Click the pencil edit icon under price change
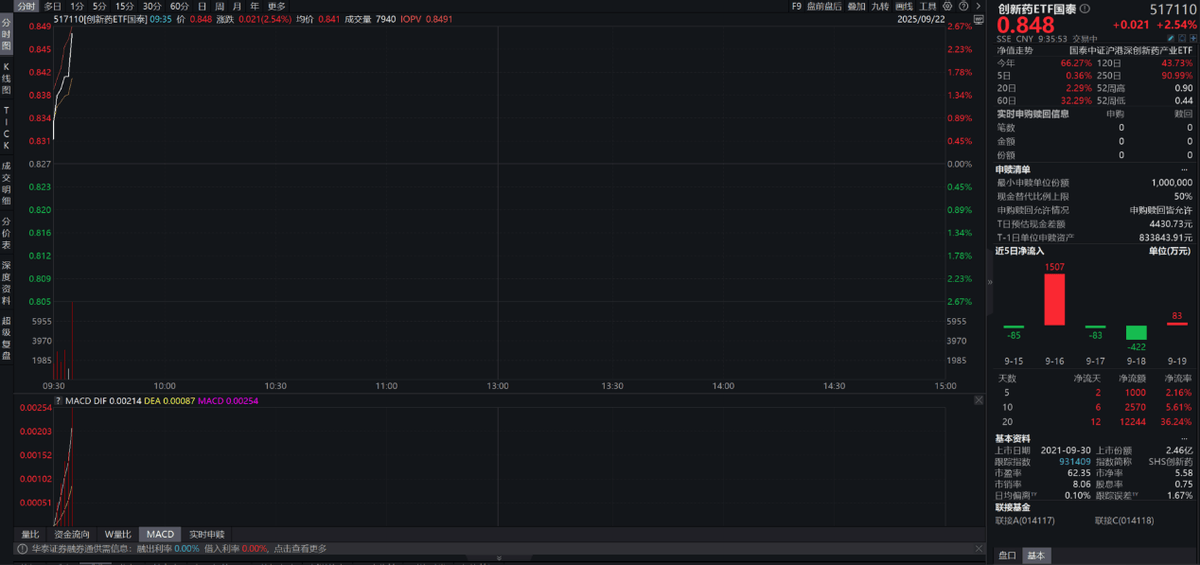 click(x=1170, y=38)
